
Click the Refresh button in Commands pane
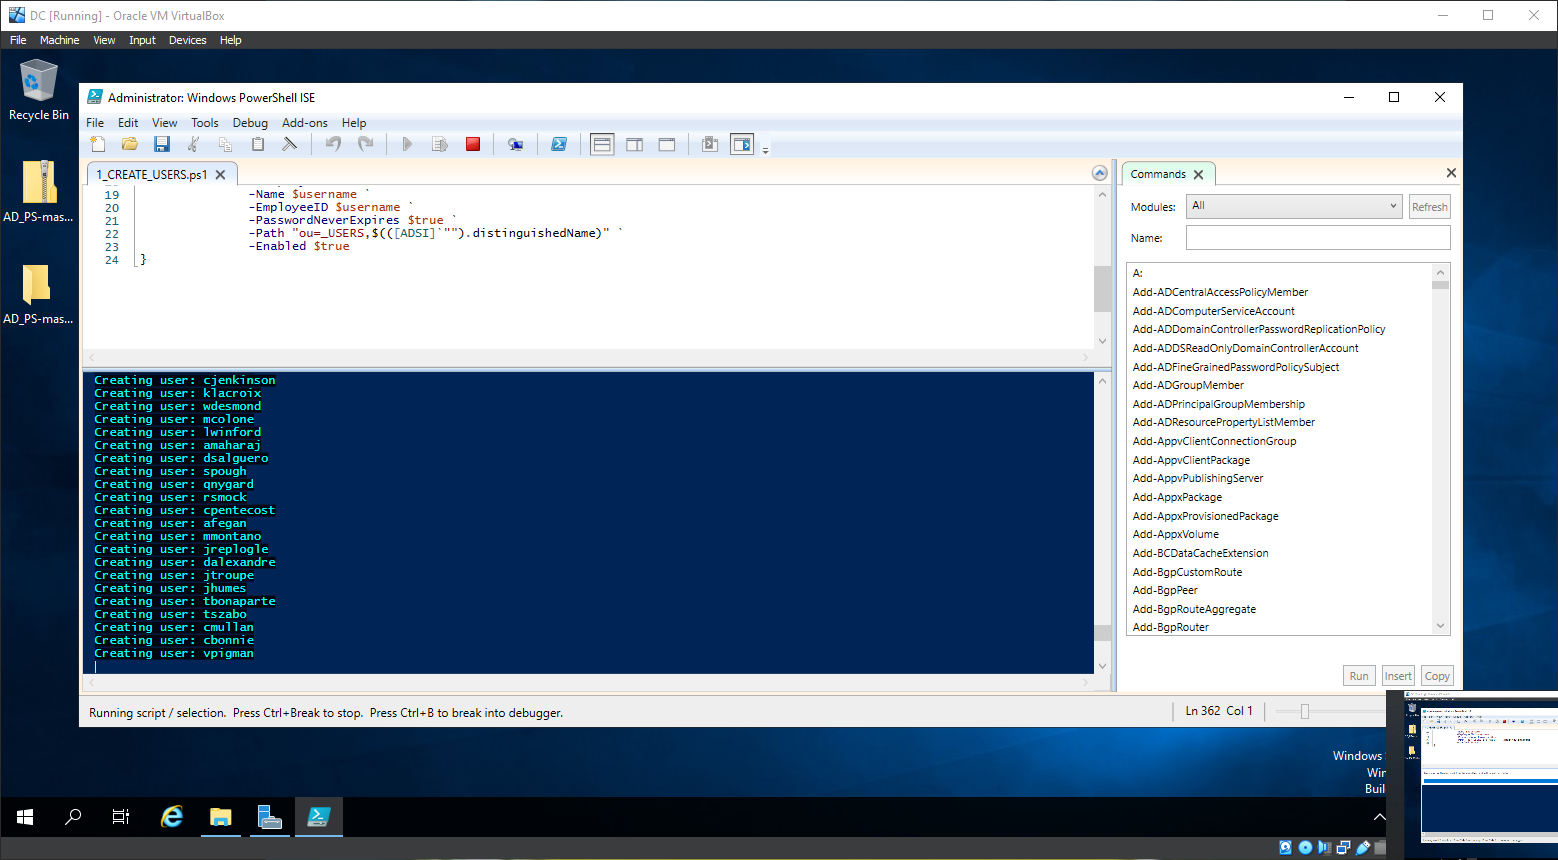click(x=1429, y=206)
